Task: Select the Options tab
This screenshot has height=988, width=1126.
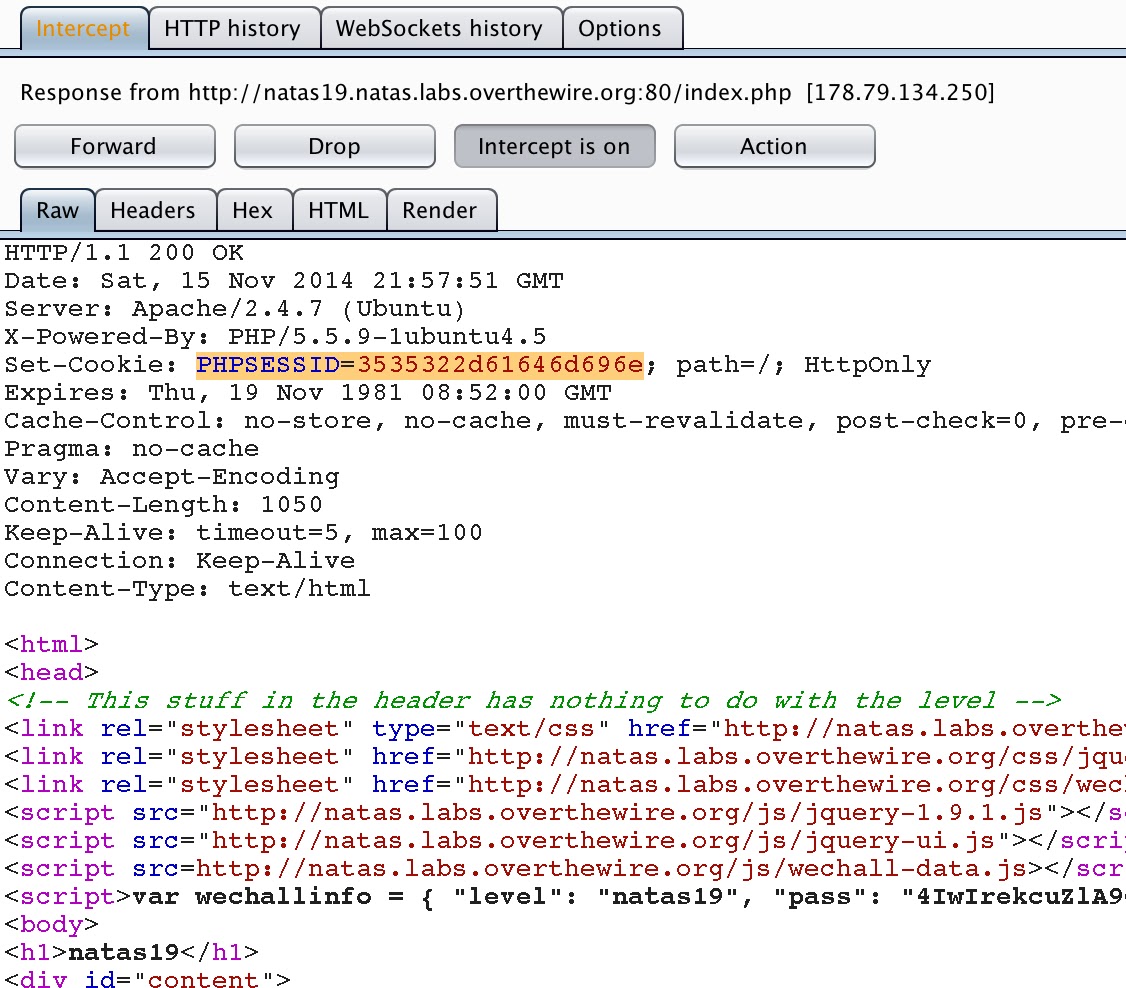Action: click(x=622, y=28)
